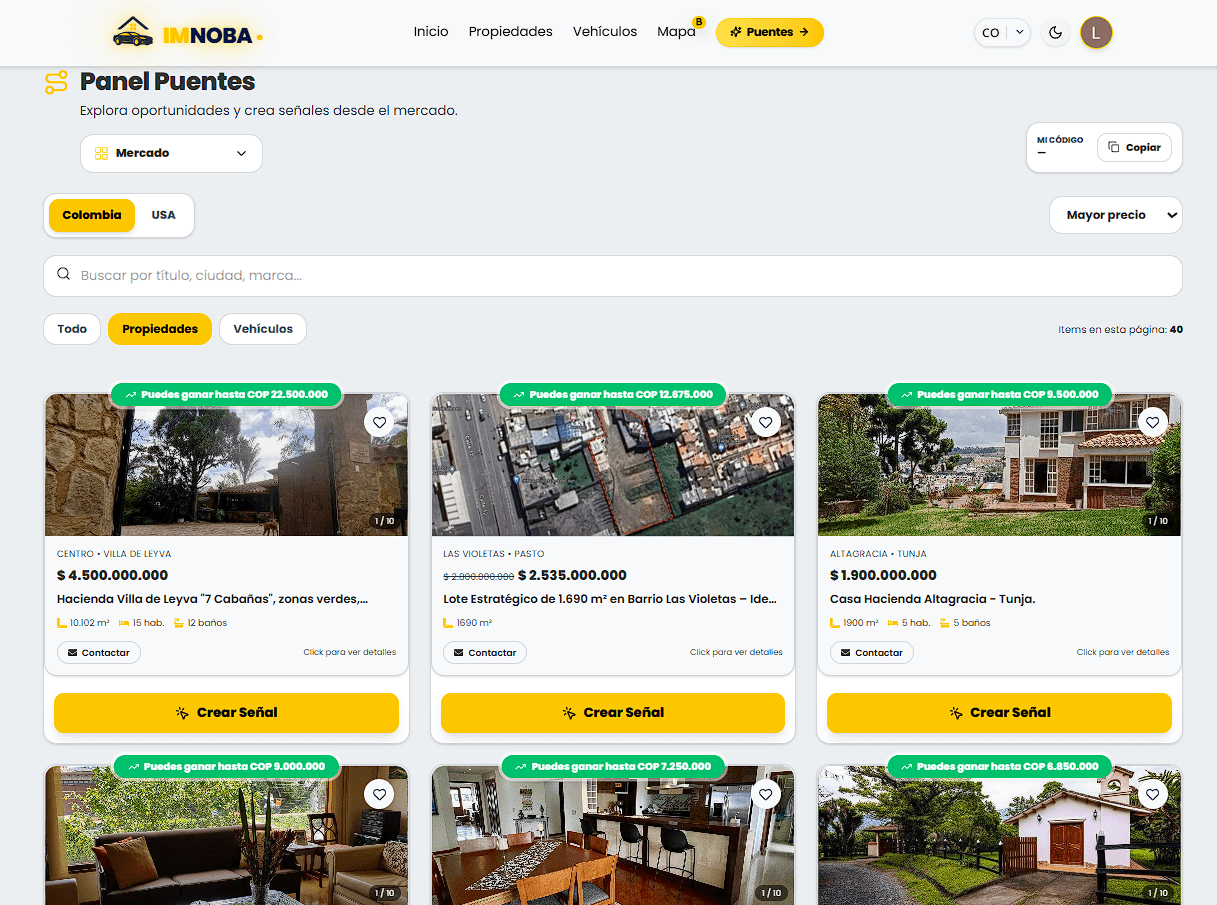Switch market to USA
This screenshot has height=905, width=1217.
click(163, 215)
